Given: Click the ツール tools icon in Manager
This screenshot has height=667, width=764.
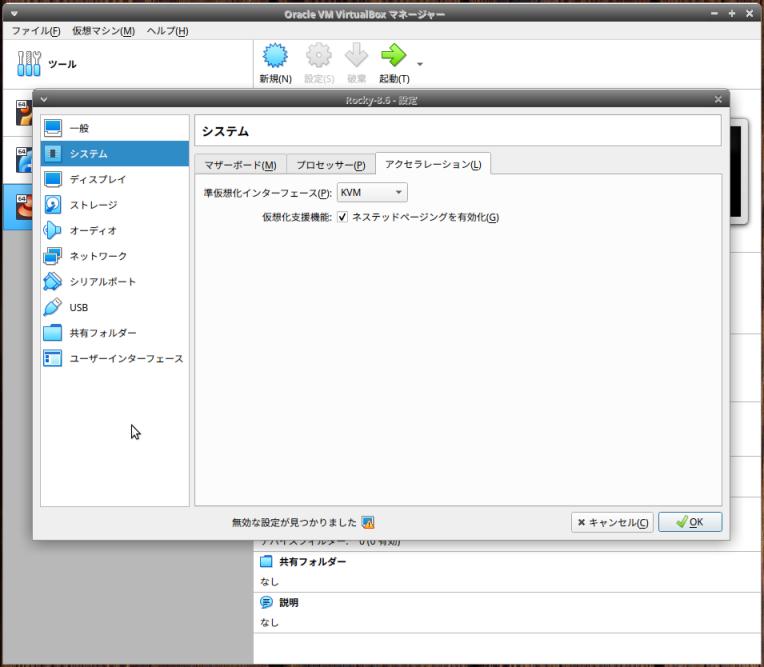Looking at the screenshot, I should (x=29, y=64).
